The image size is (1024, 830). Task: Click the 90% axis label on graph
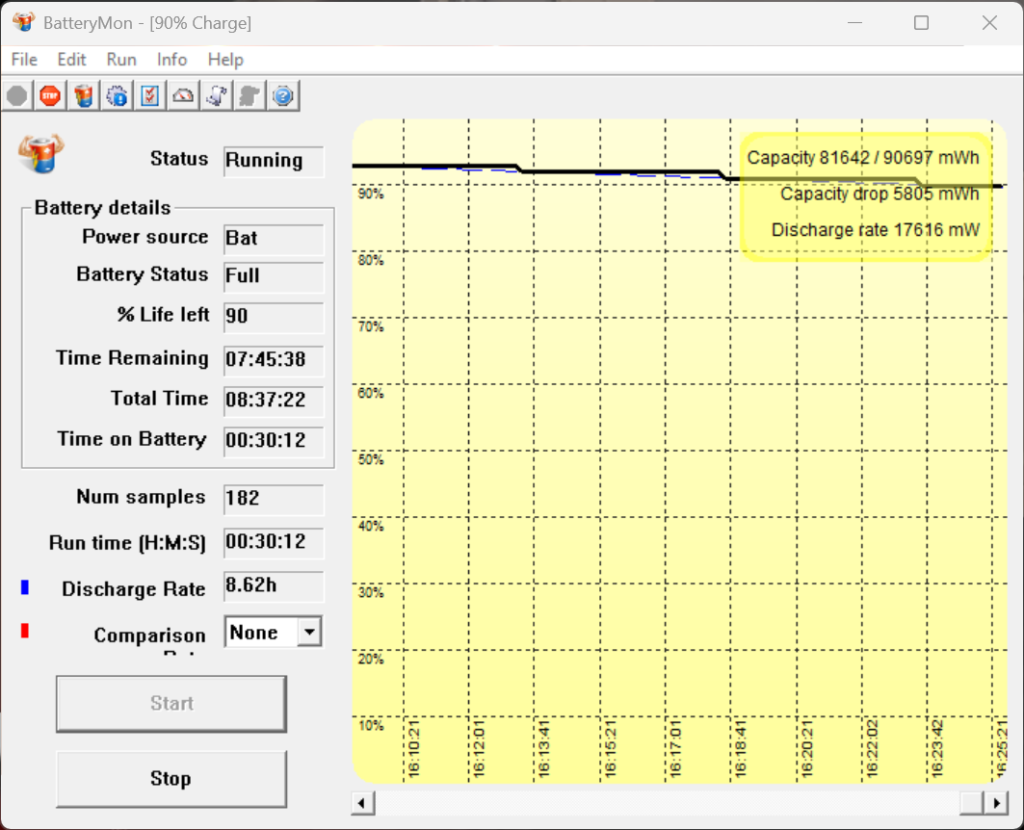point(370,194)
